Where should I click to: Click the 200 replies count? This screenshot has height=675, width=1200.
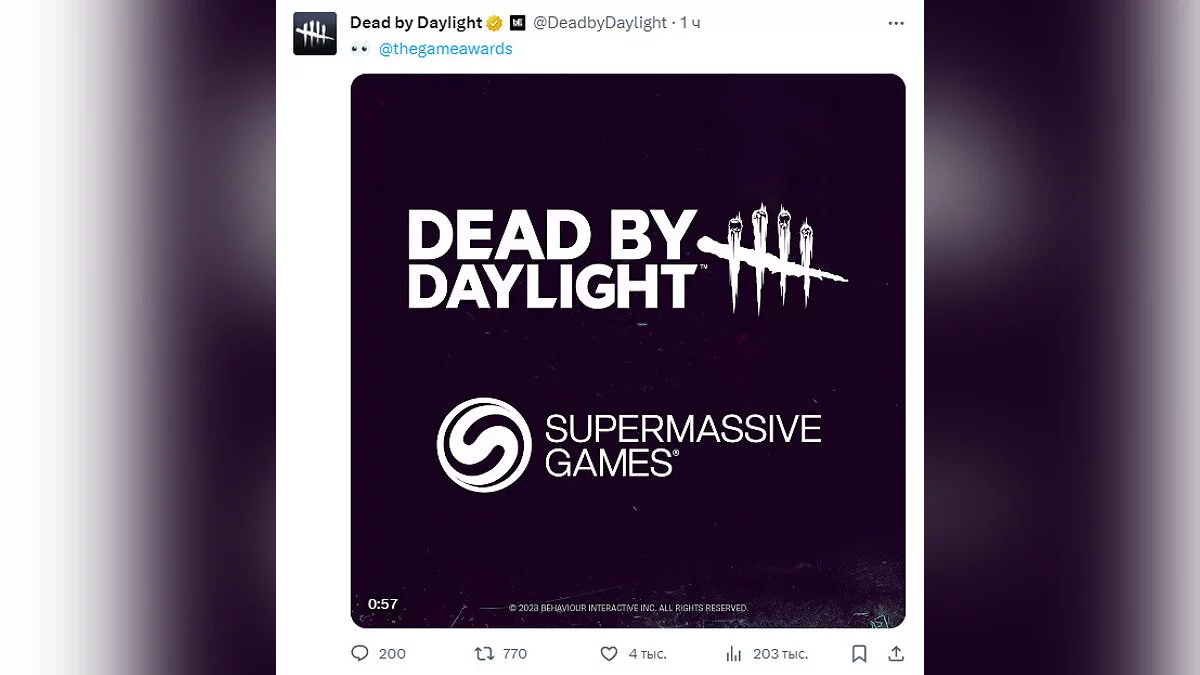(x=392, y=653)
